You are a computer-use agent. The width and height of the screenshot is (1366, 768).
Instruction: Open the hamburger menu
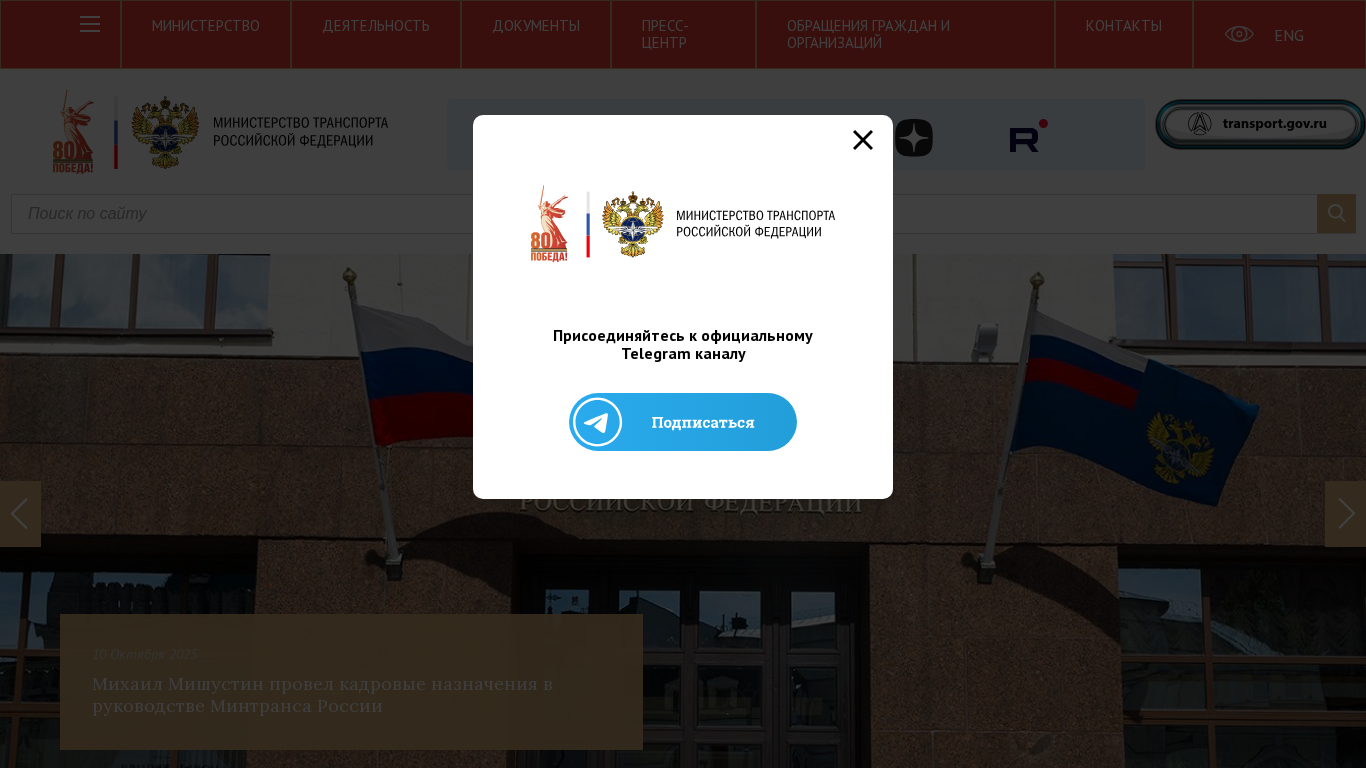[x=90, y=24]
